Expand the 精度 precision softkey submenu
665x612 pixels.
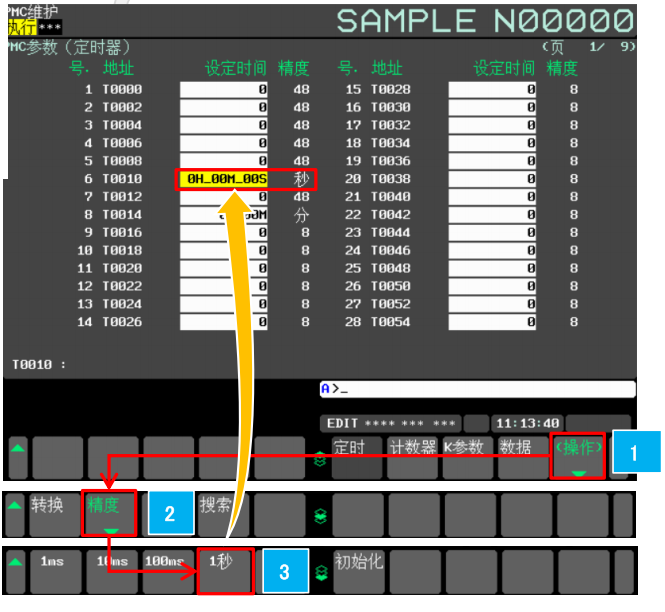click(109, 513)
